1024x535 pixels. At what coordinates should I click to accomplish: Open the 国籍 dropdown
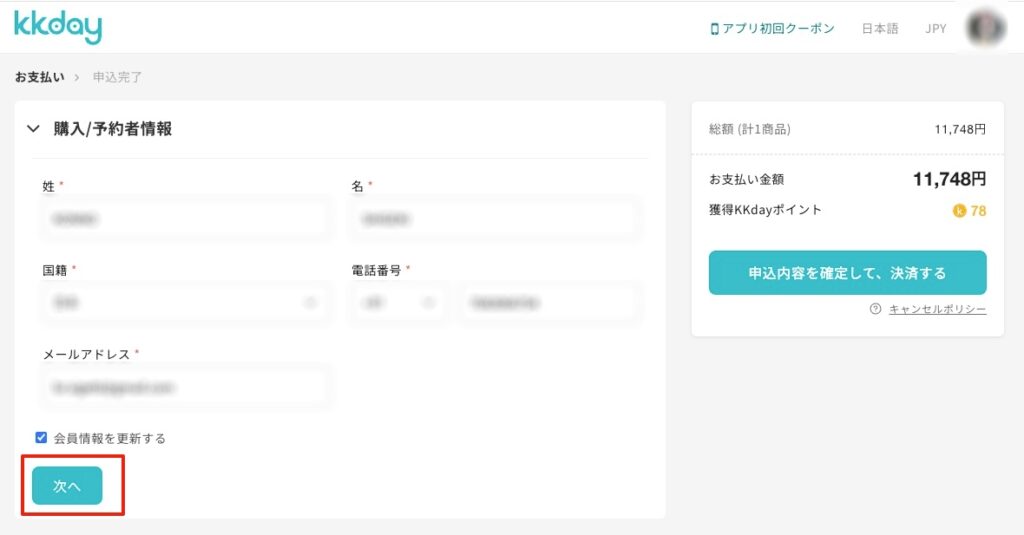point(185,303)
